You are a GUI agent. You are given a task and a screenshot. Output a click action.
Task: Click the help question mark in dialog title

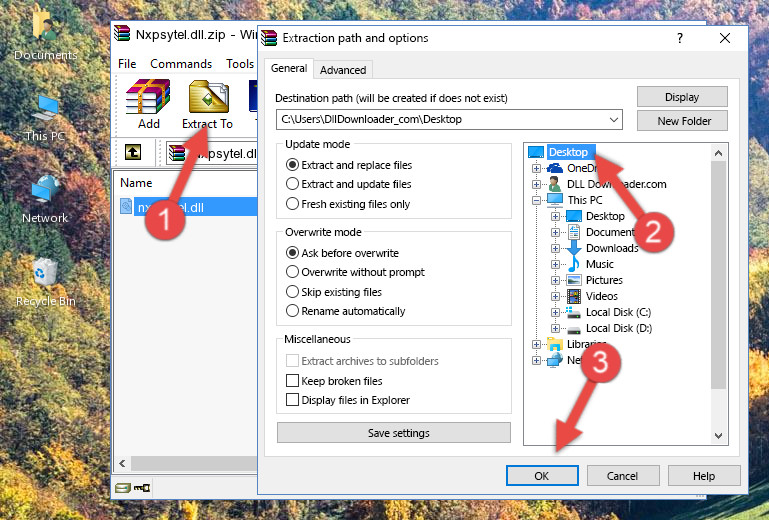pos(680,38)
